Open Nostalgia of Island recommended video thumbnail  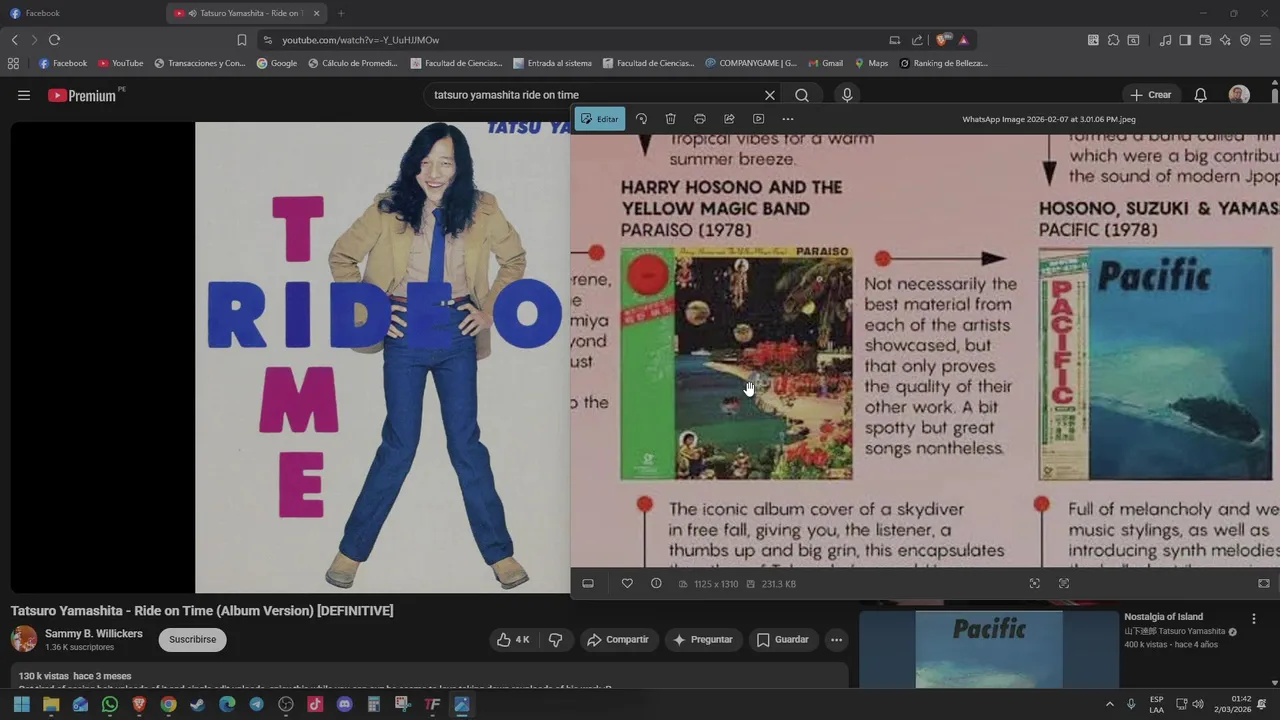988,648
